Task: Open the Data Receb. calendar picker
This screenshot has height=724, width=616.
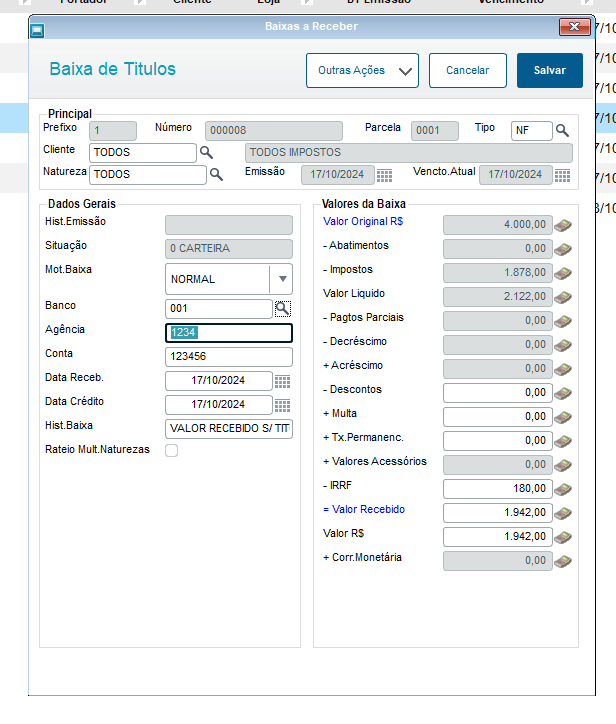Action: coord(283,381)
